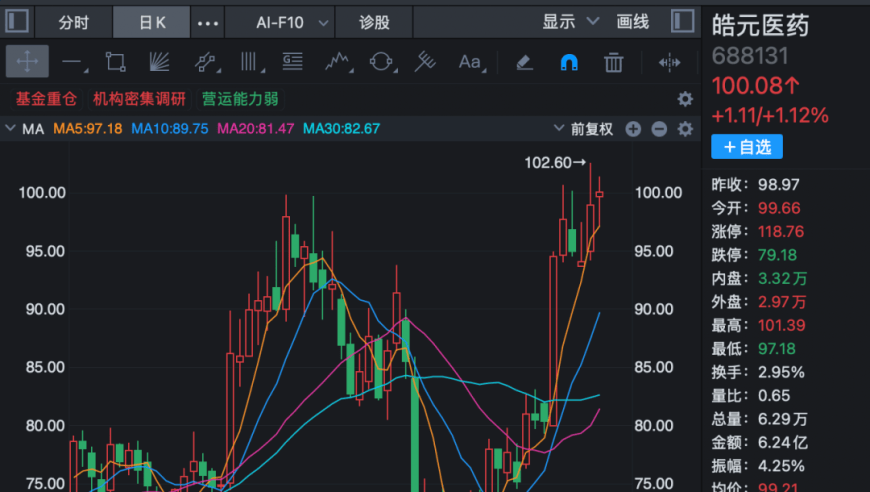Choose the fan lines drawing tool

click(x=159, y=62)
